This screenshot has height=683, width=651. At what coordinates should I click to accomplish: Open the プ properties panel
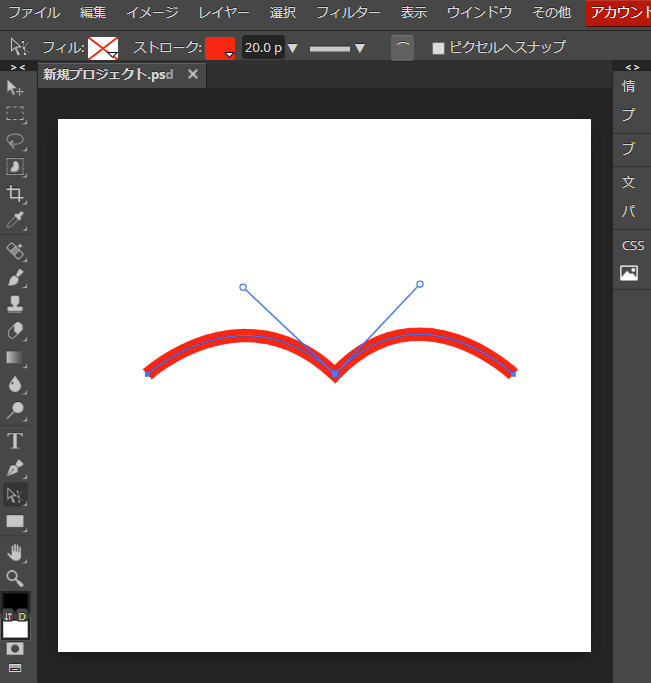[x=628, y=115]
